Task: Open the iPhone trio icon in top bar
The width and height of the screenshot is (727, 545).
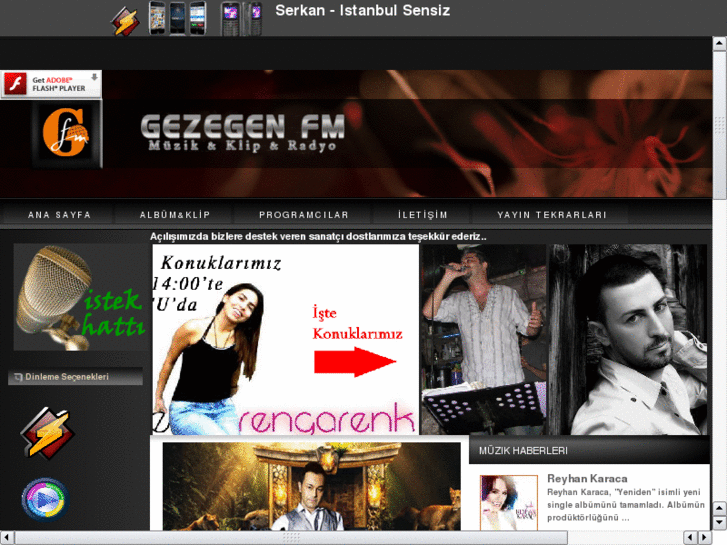Action: coord(178,18)
